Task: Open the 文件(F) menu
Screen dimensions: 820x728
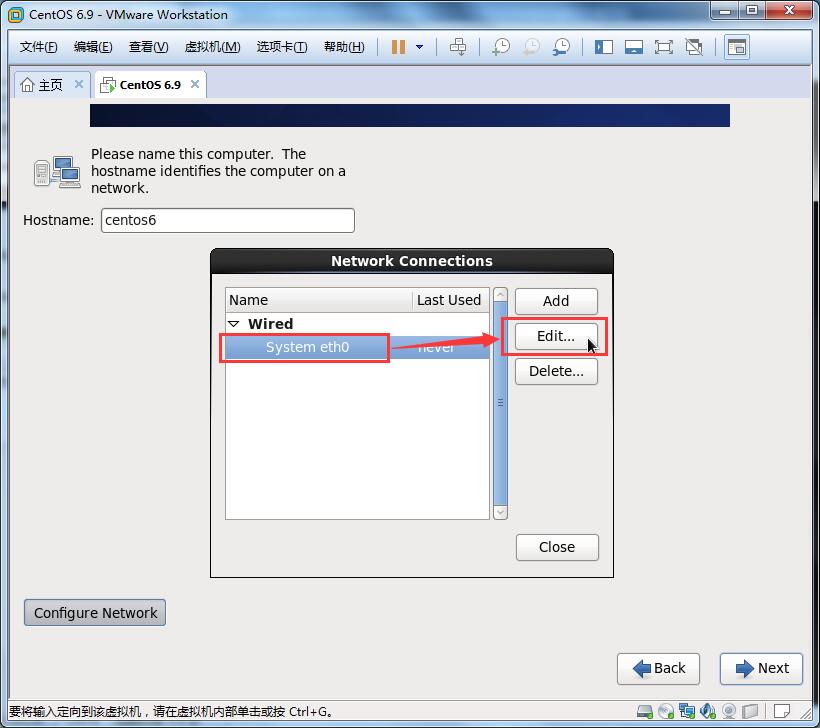Action: pyautogui.click(x=39, y=47)
